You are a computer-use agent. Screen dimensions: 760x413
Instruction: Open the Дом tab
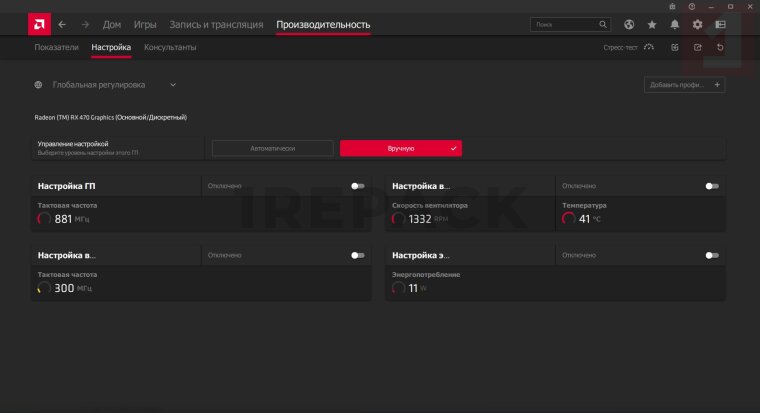coord(112,24)
